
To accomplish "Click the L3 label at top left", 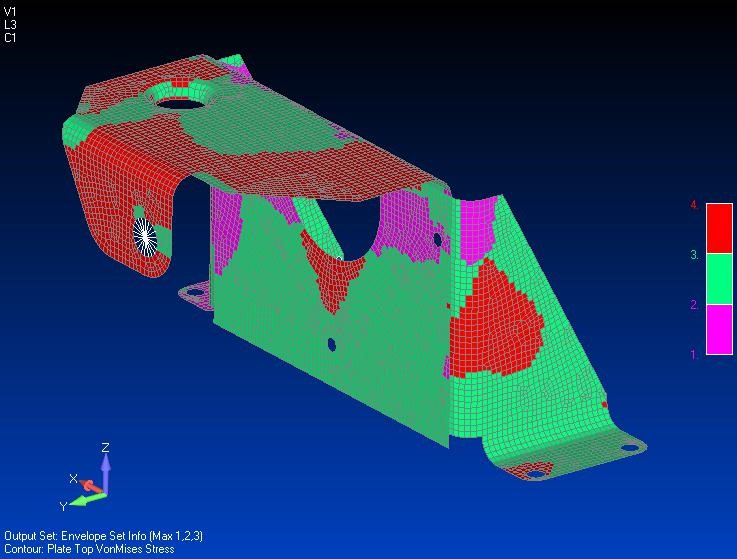I will pyautogui.click(x=10, y=25).
